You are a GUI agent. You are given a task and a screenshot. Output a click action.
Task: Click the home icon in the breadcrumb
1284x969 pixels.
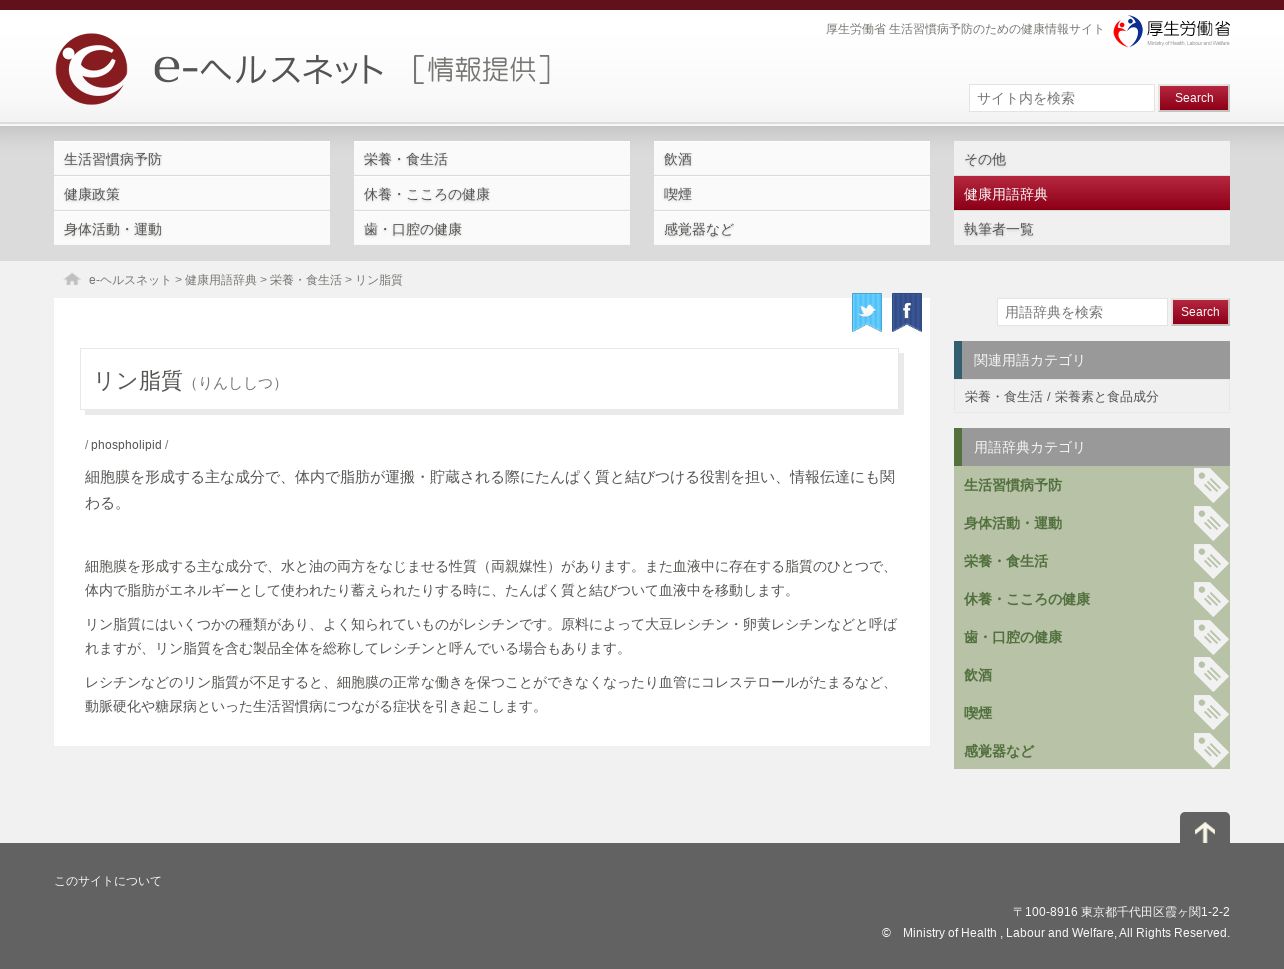point(72,279)
